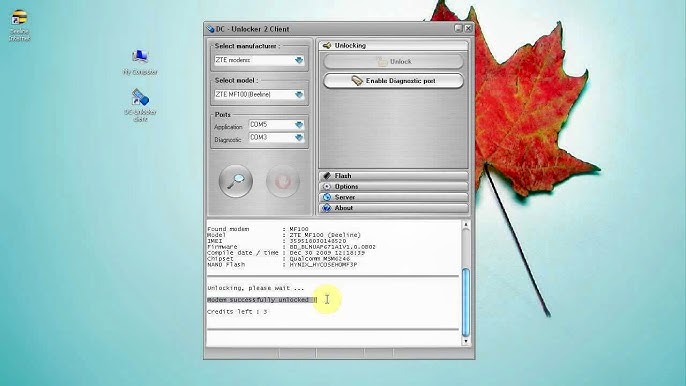Click the About section icon
The width and height of the screenshot is (686, 386).
(x=326, y=208)
